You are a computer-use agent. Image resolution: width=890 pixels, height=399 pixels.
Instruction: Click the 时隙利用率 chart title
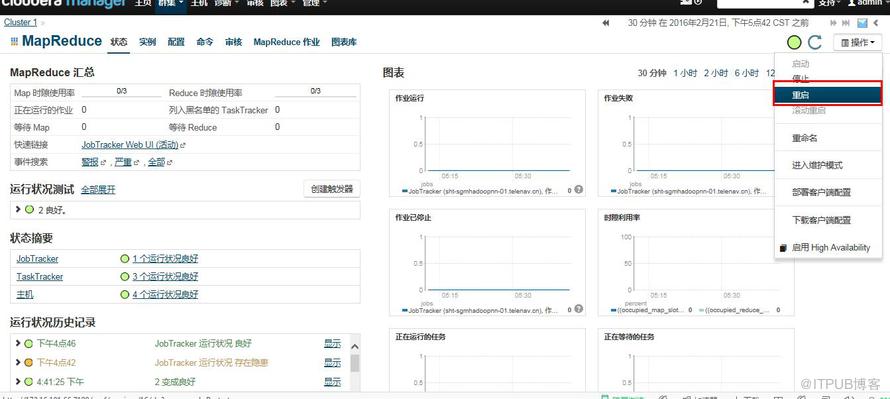(x=623, y=217)
